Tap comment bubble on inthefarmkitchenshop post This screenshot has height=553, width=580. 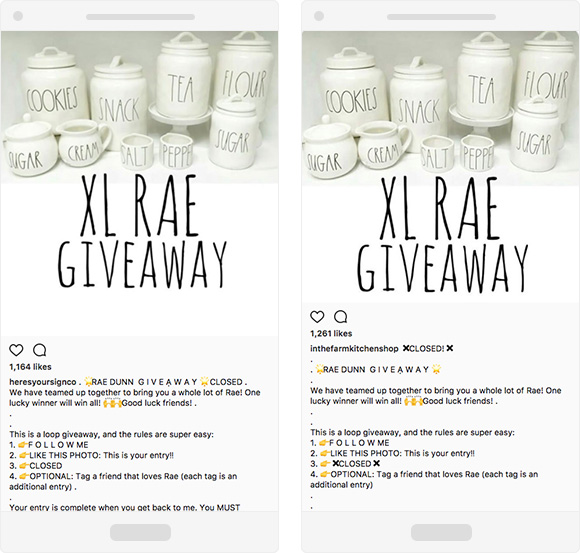point(340,317)
